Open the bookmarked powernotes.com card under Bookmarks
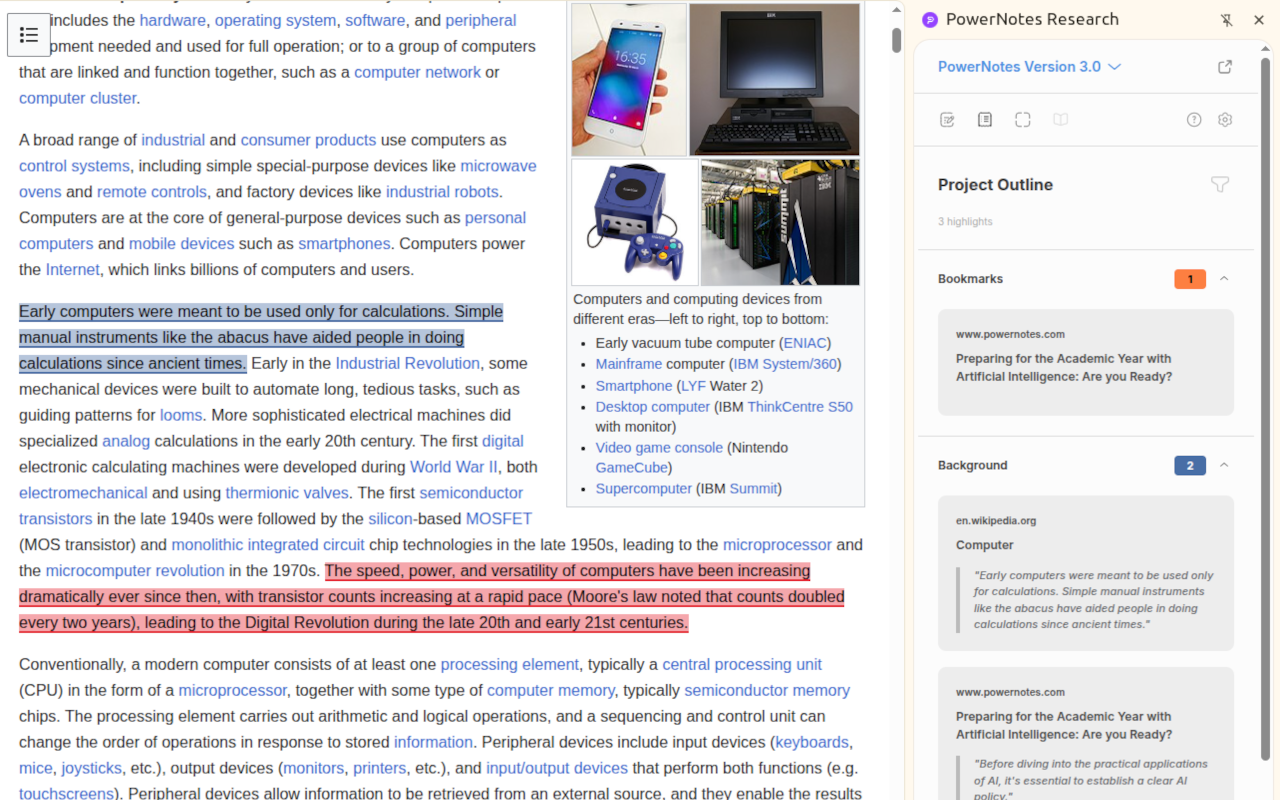The height and width of the screenshot is (800, 1280). 1086,362
